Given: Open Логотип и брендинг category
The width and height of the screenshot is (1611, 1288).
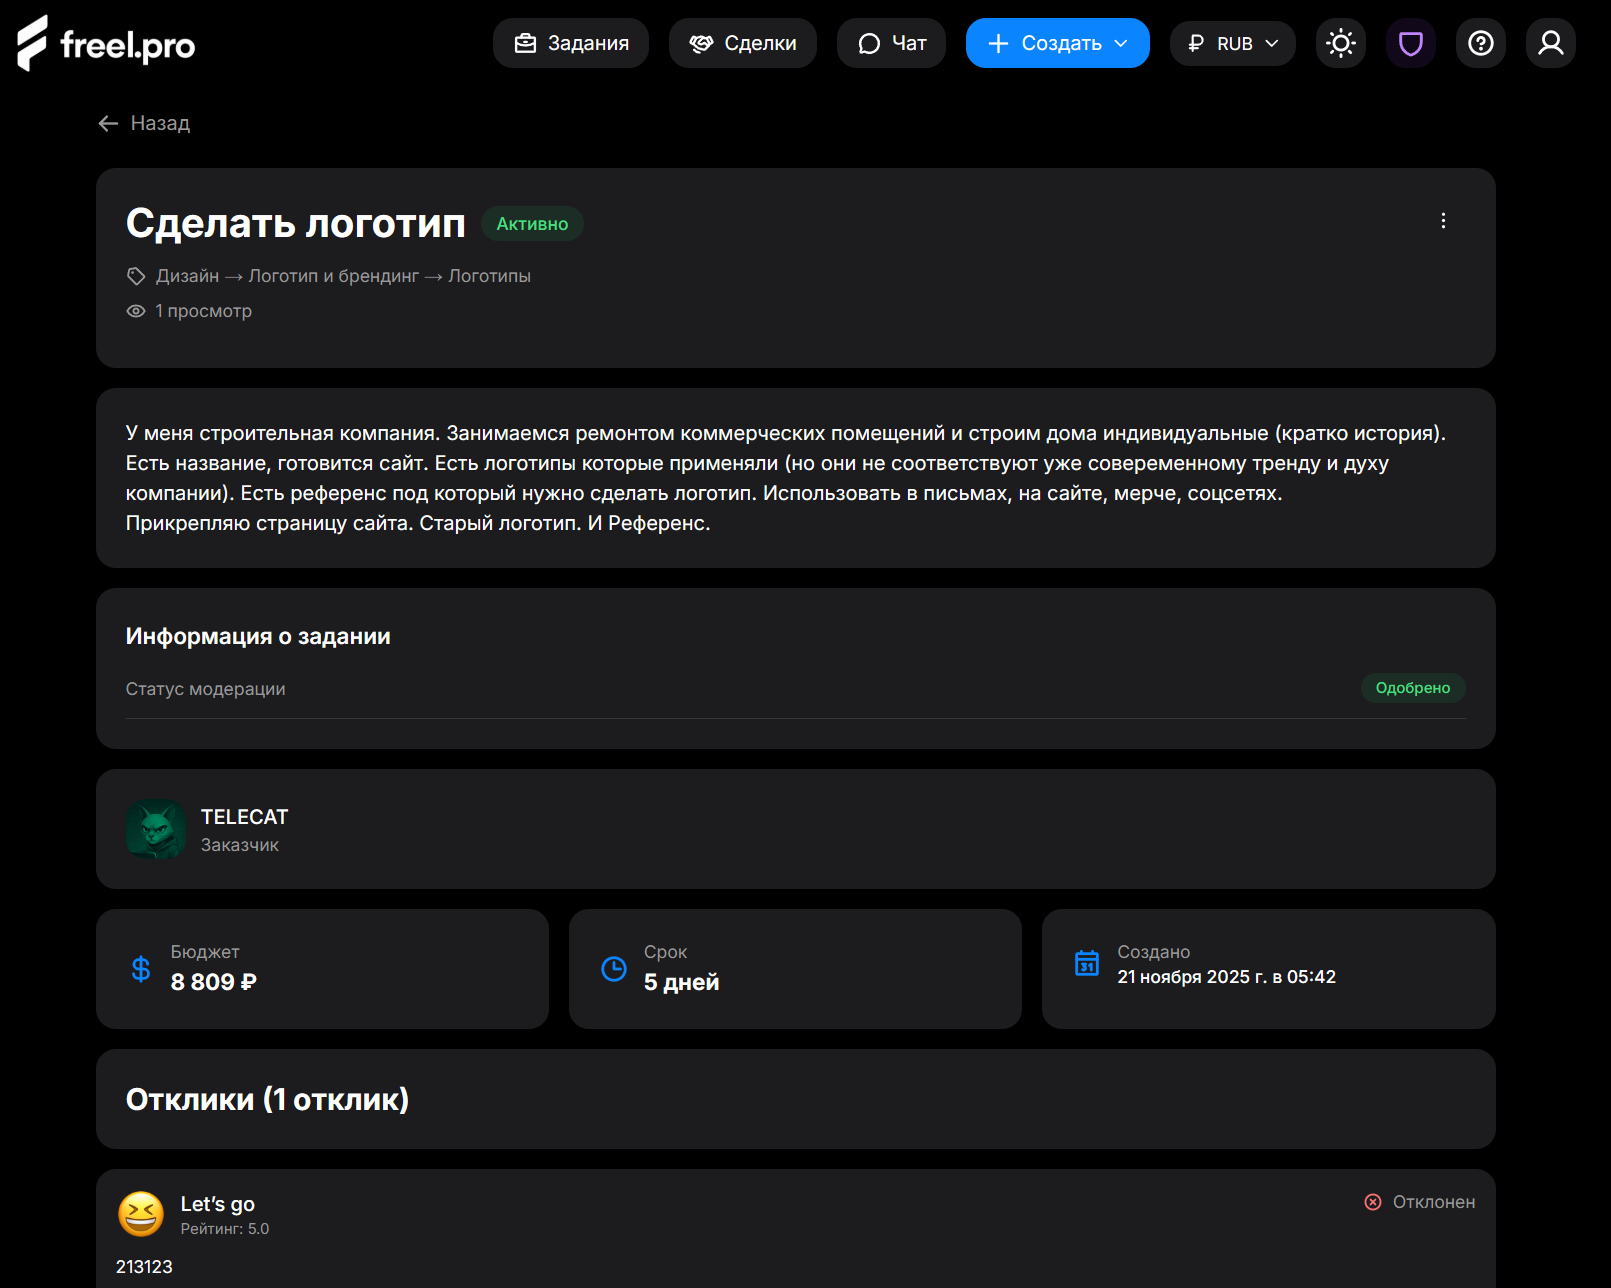Looking at the screenshot, I should click(333, 276).
